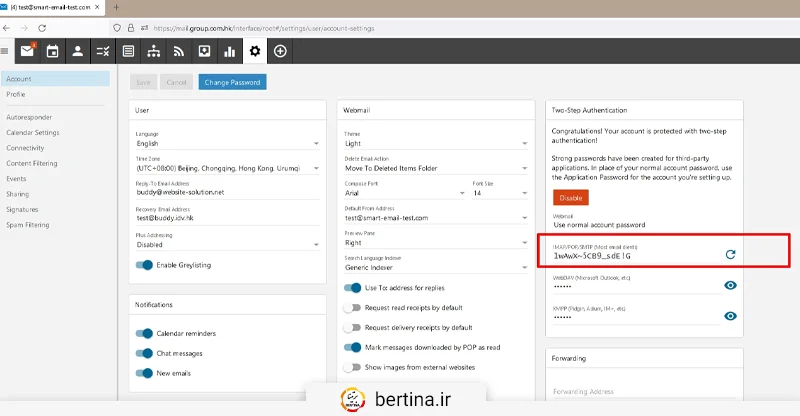800x416 pixels.
Task: Open the Contacts person icon
Action: pyautogui.click(x=77, y=51)
